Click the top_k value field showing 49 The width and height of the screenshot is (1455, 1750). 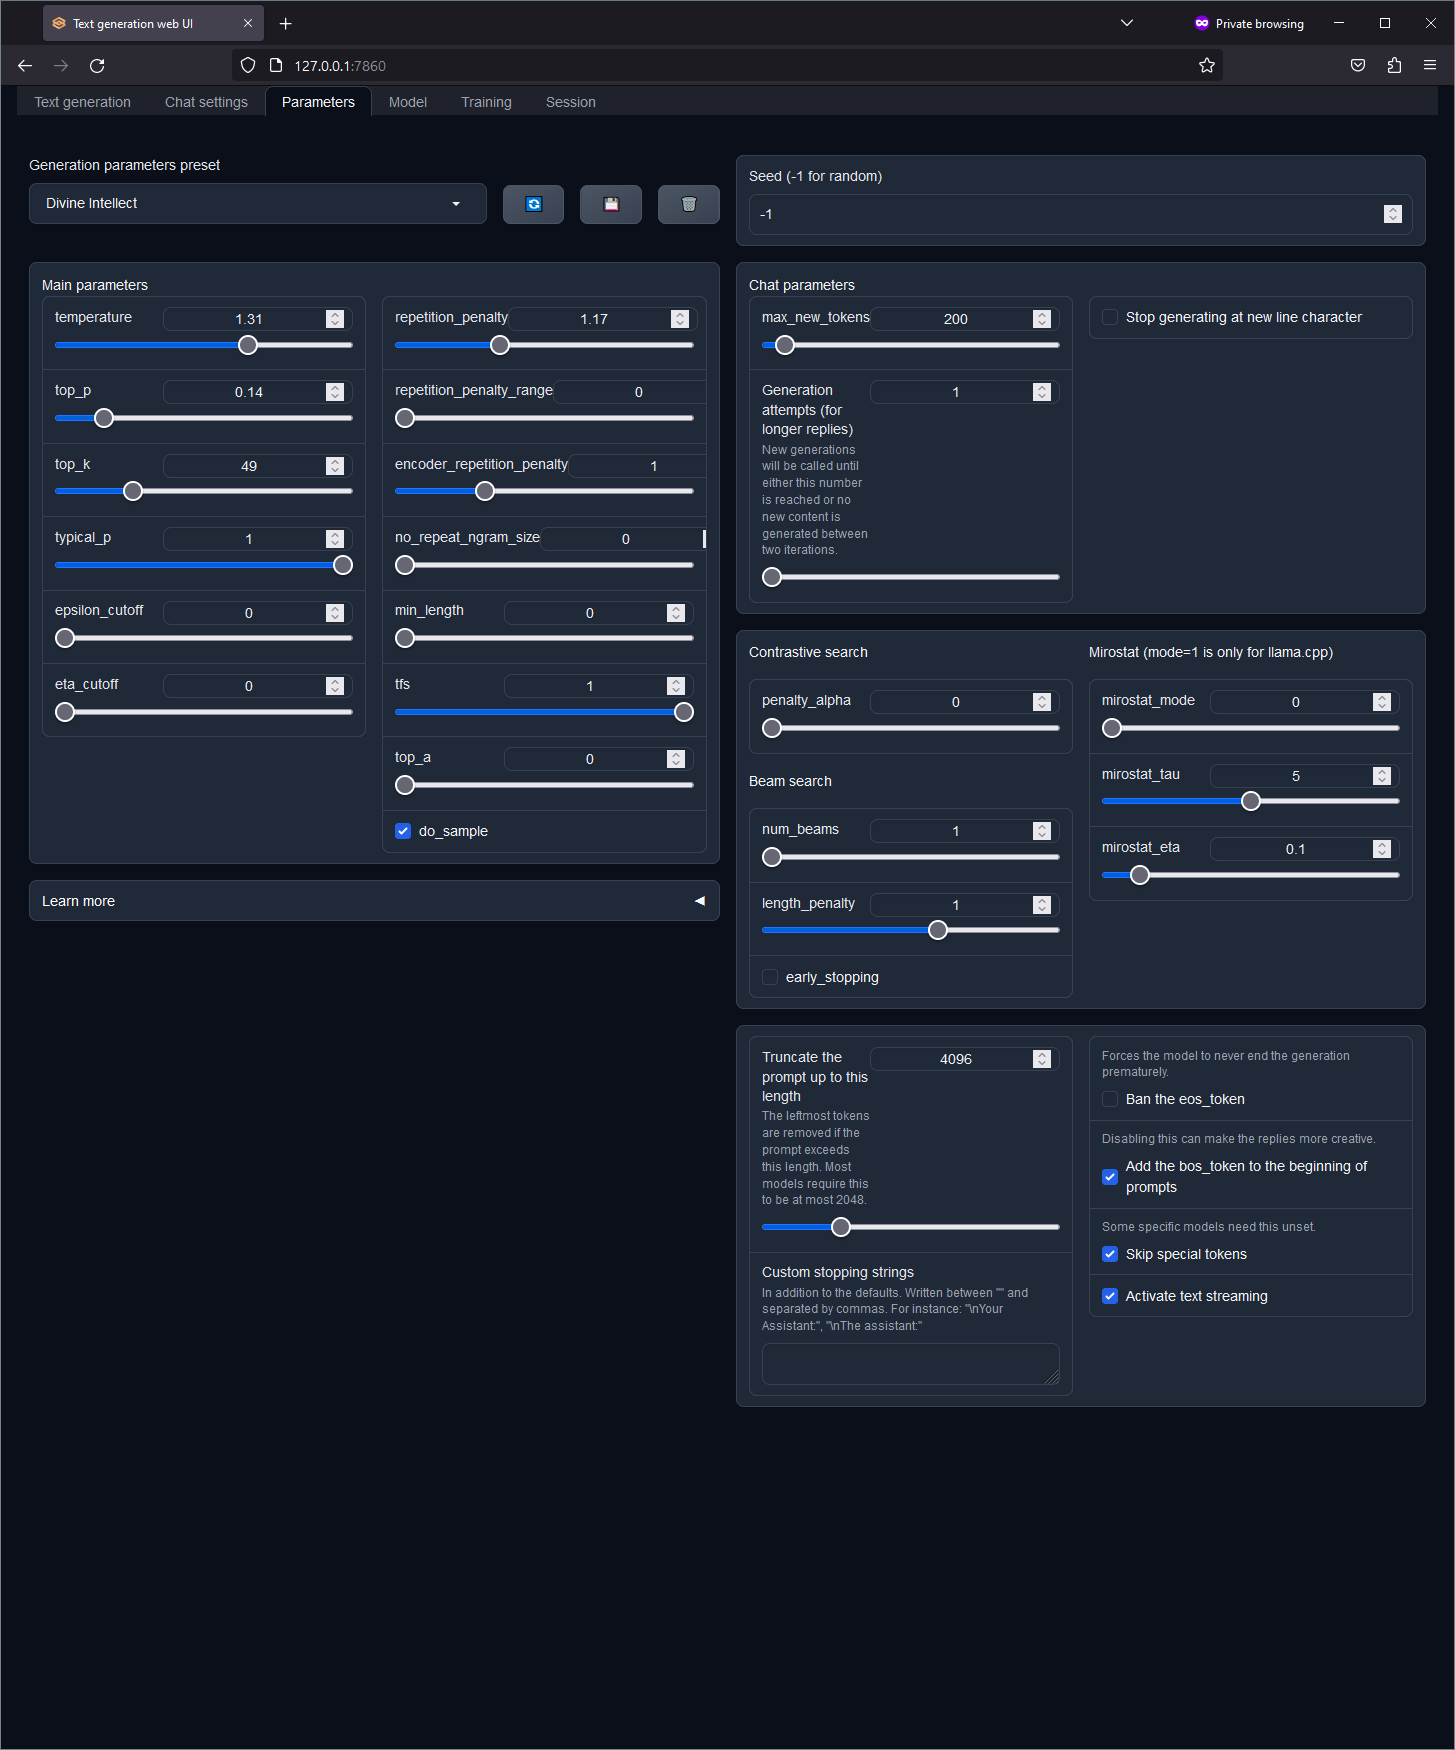[x=258, y=466]
